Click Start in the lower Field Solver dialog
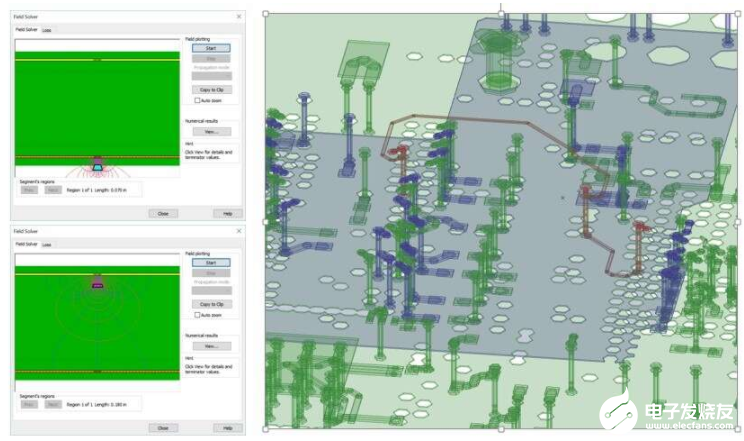 click(x=211, y=263)
